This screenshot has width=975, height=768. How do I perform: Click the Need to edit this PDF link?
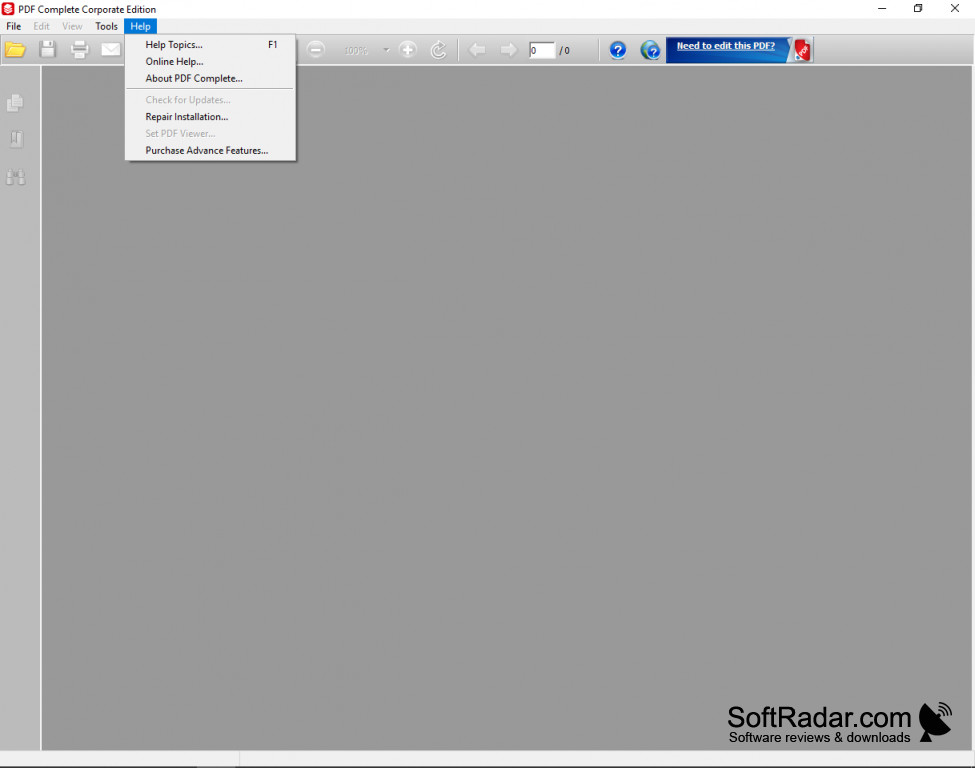(x=727, y=46)
